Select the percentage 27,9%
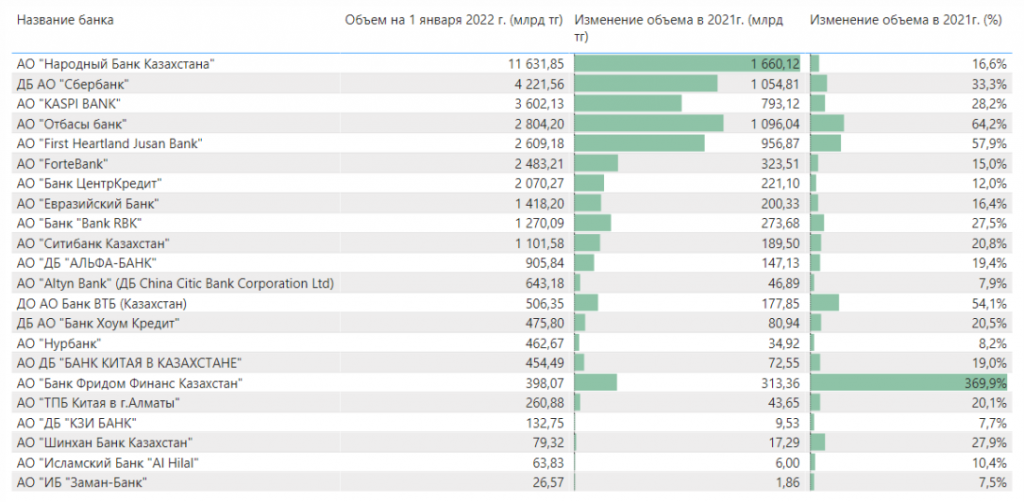 click(x=991, y=443)
